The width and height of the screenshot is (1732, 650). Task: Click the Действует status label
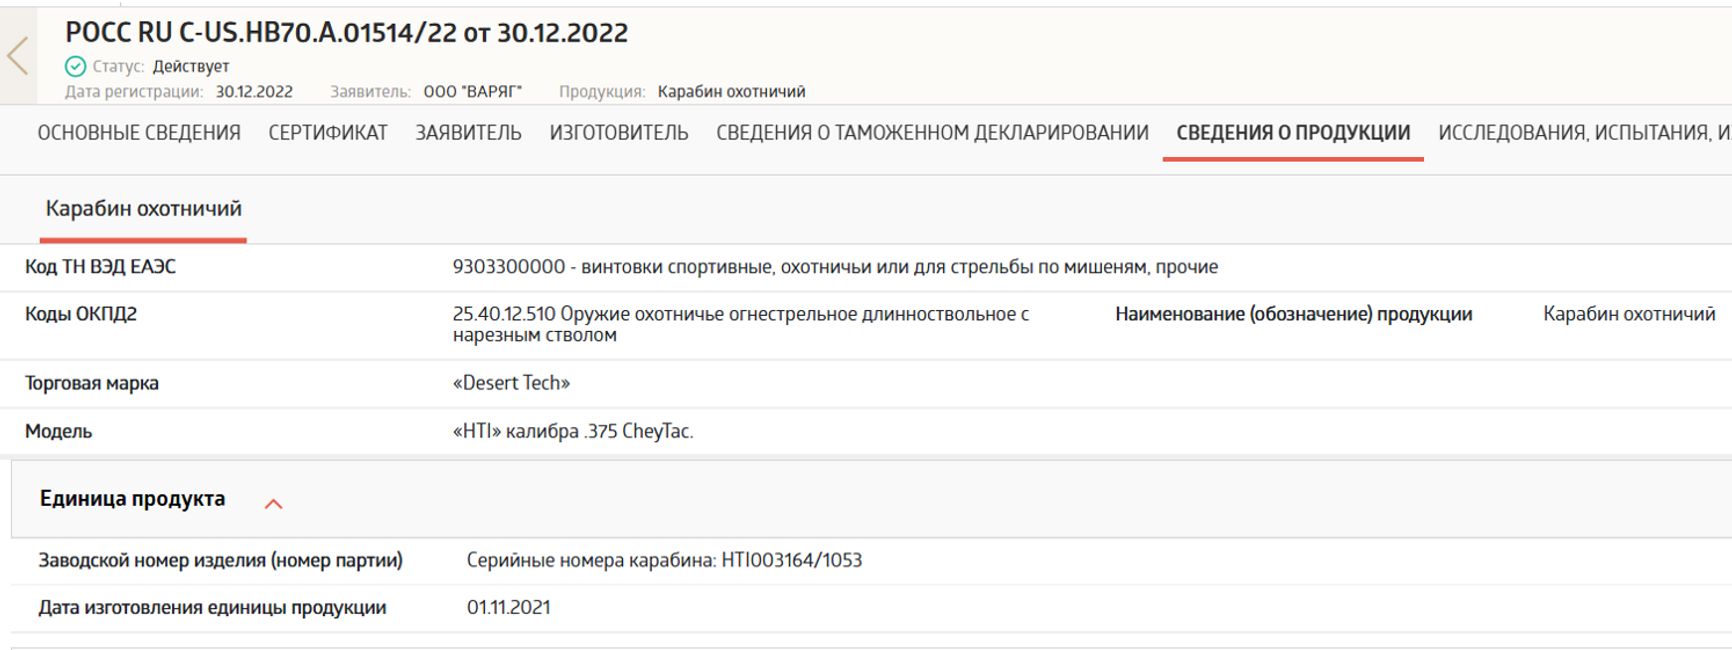click(191, 67)
